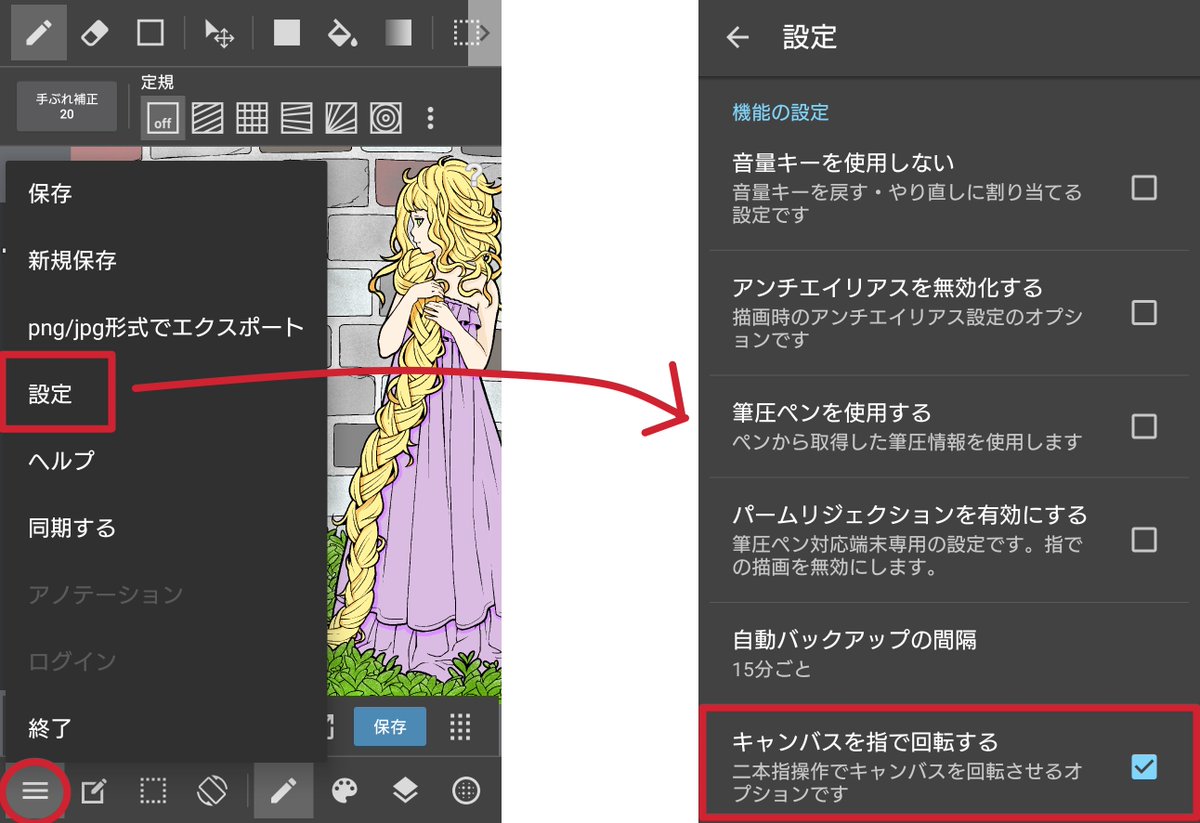1200x823 pixels.
Task: Tap the back arrow in the settings header
Action: click(x=737, y=38)
